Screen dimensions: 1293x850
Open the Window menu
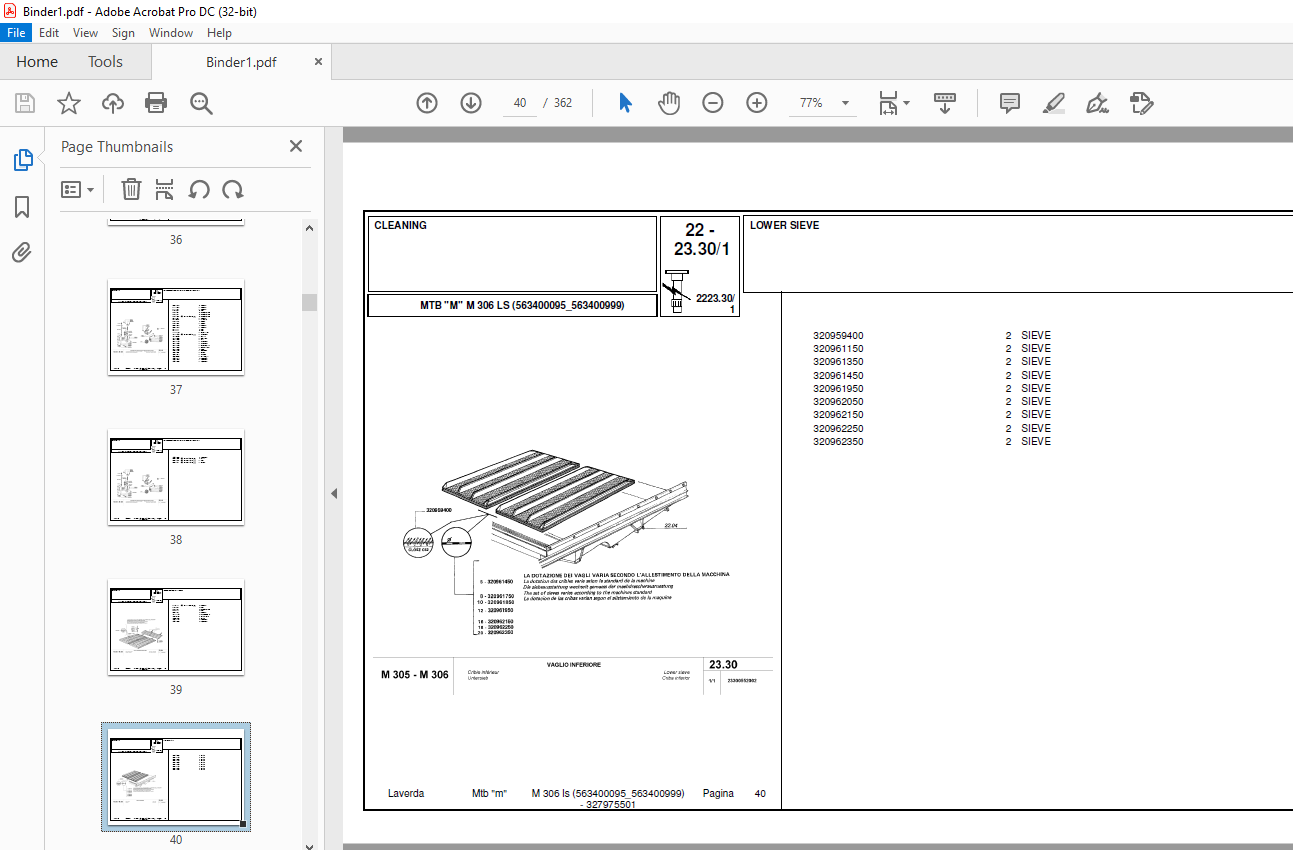[x=171, y=33]
